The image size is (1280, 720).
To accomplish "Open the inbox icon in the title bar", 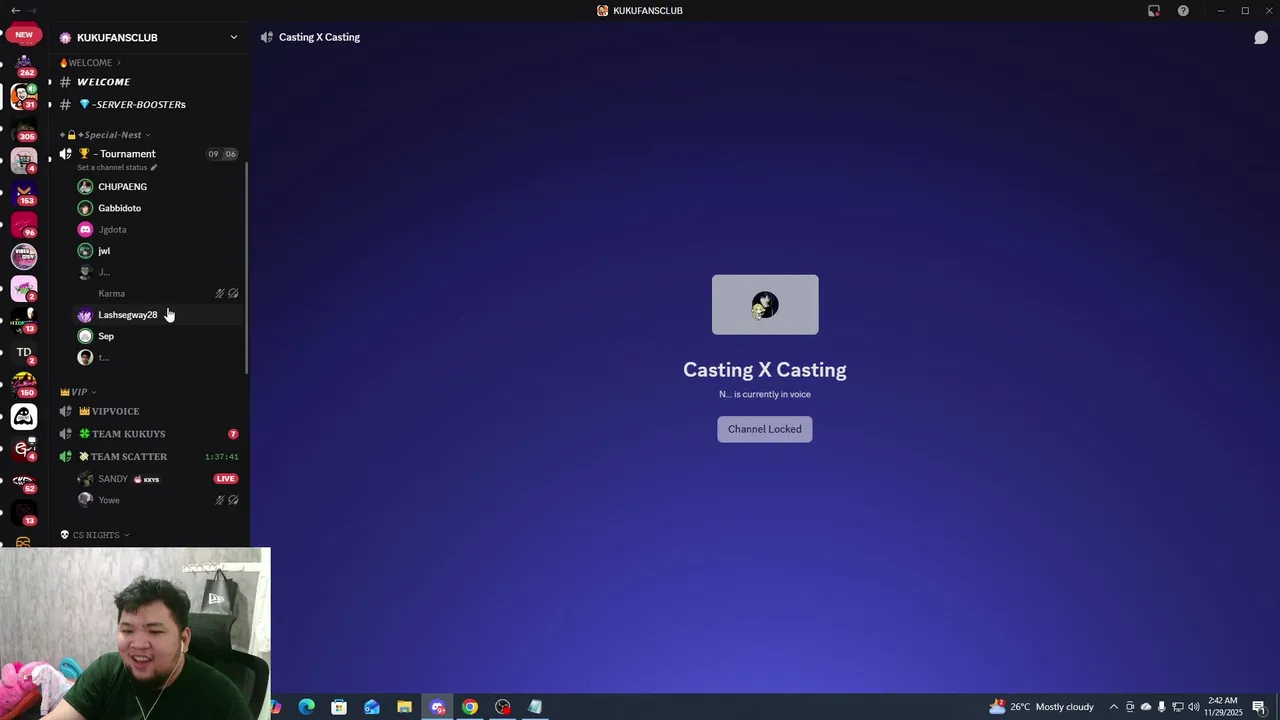I will tap(1154, 10).
